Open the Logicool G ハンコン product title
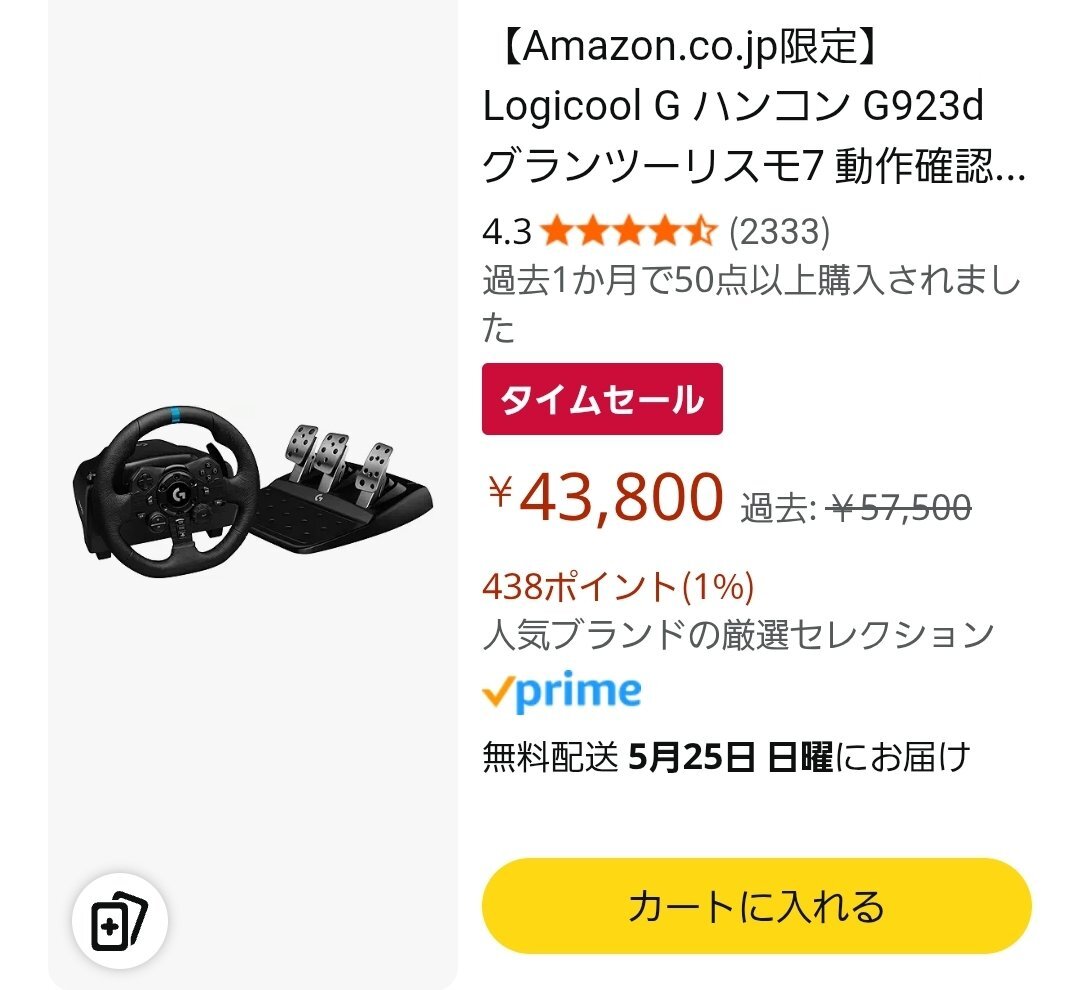The image size is (1080, 990). coord(755,106)
